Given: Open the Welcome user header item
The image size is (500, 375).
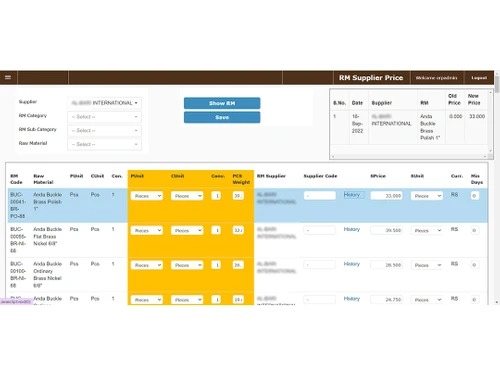Looking at the screenshot, I should pos(436,78).
